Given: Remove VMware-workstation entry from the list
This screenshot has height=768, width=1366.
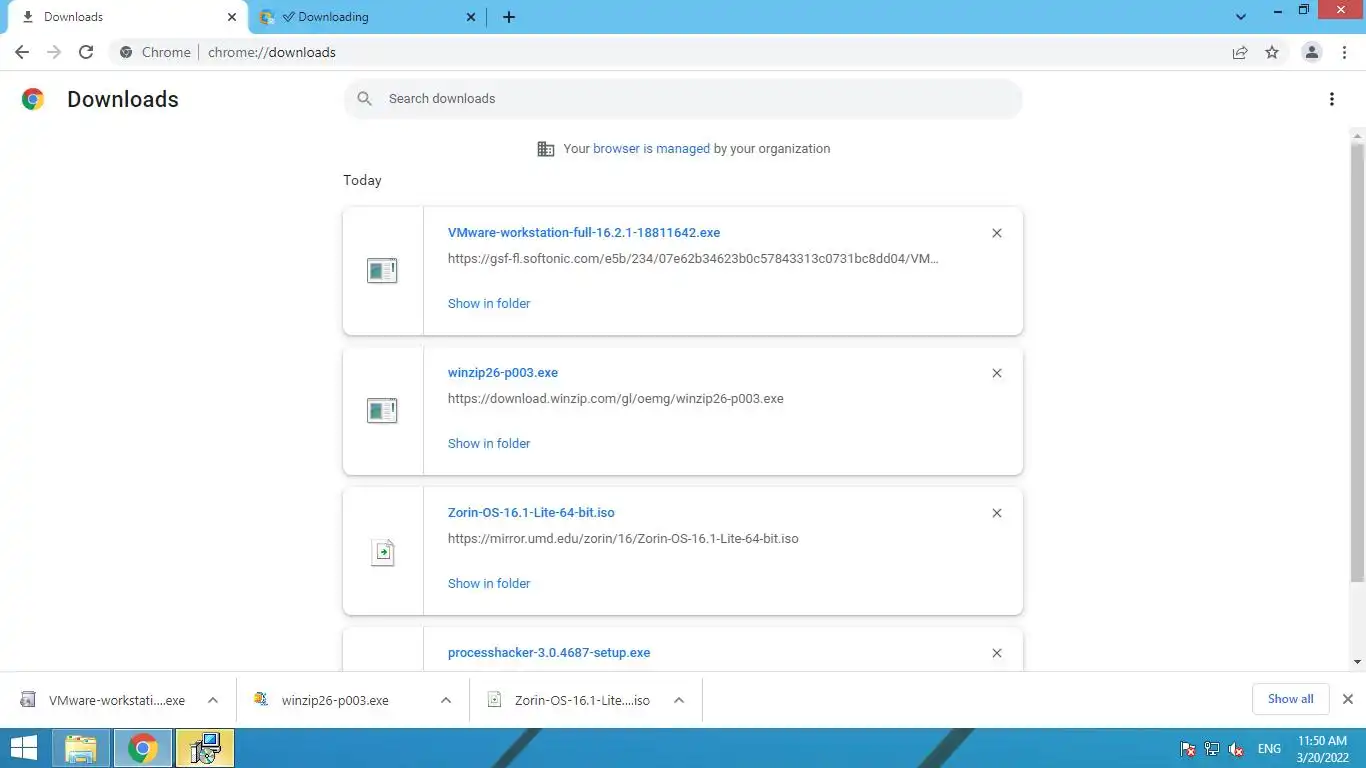Looking at the screenshot, I should point(997,233).
